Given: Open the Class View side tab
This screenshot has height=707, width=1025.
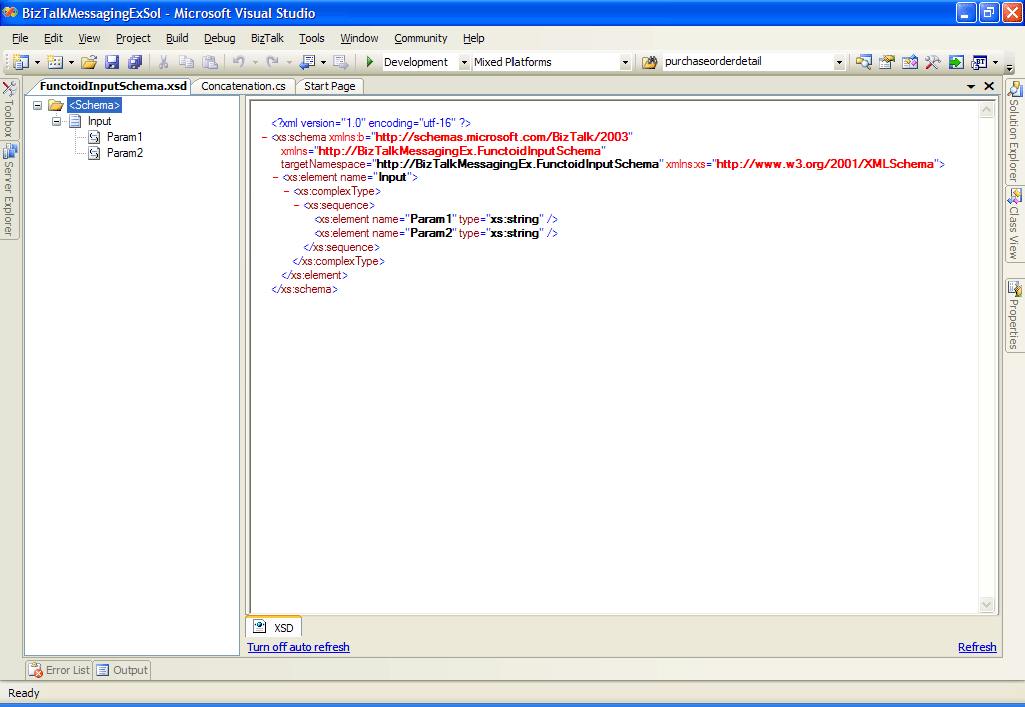Looking at the screenshot, I should (1014, 224).
